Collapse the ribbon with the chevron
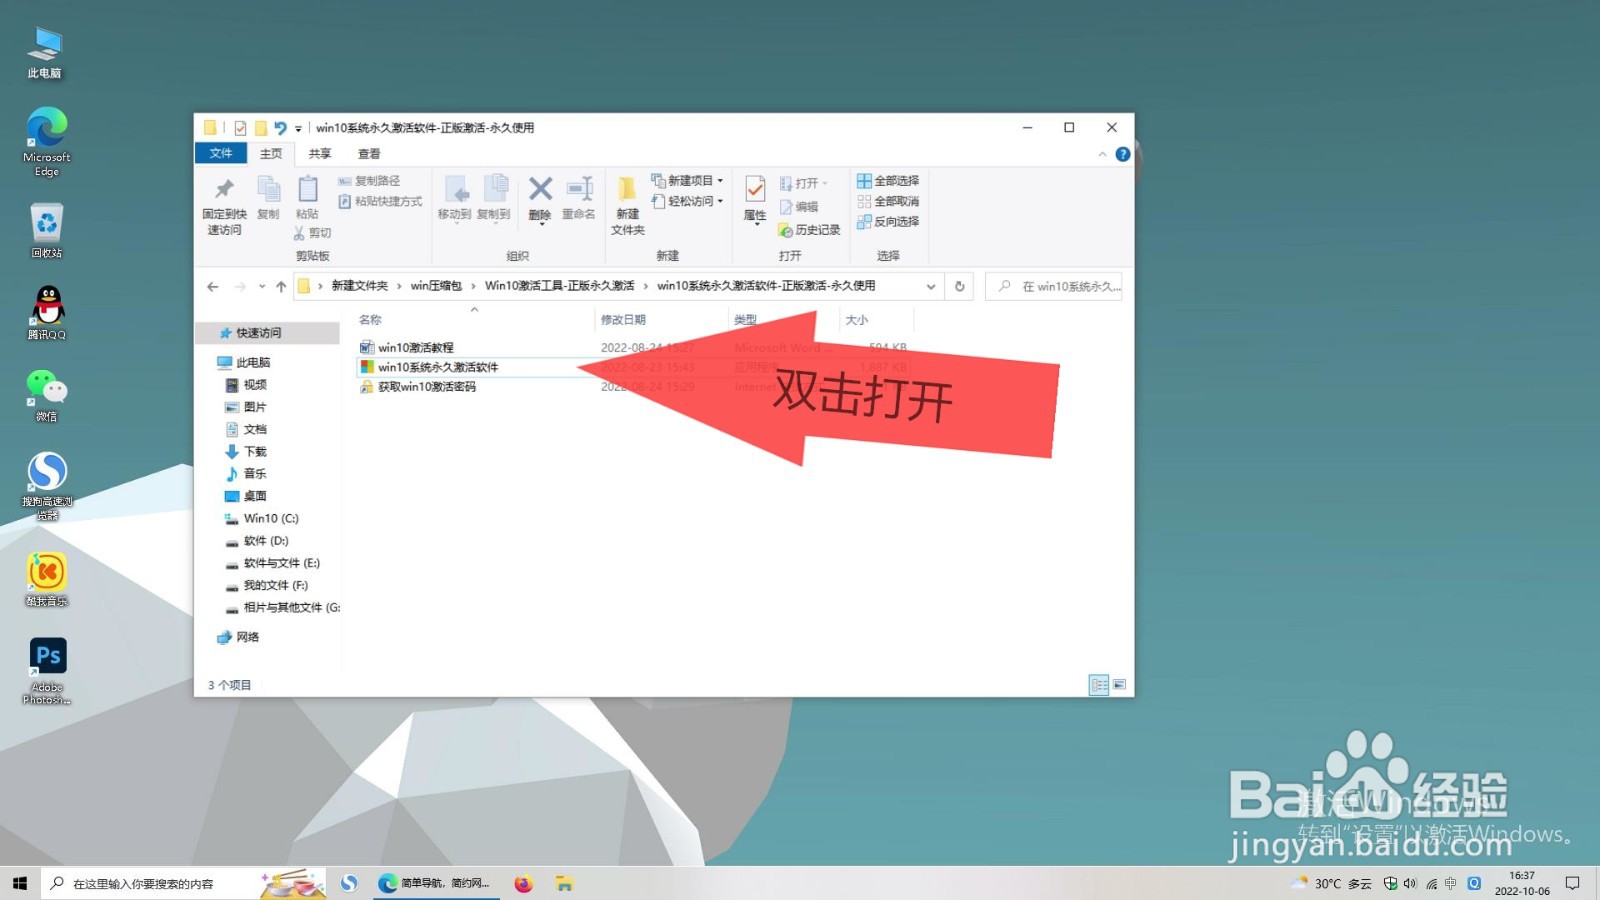Screen dimensions: 1600x900 coord(1102,154)
